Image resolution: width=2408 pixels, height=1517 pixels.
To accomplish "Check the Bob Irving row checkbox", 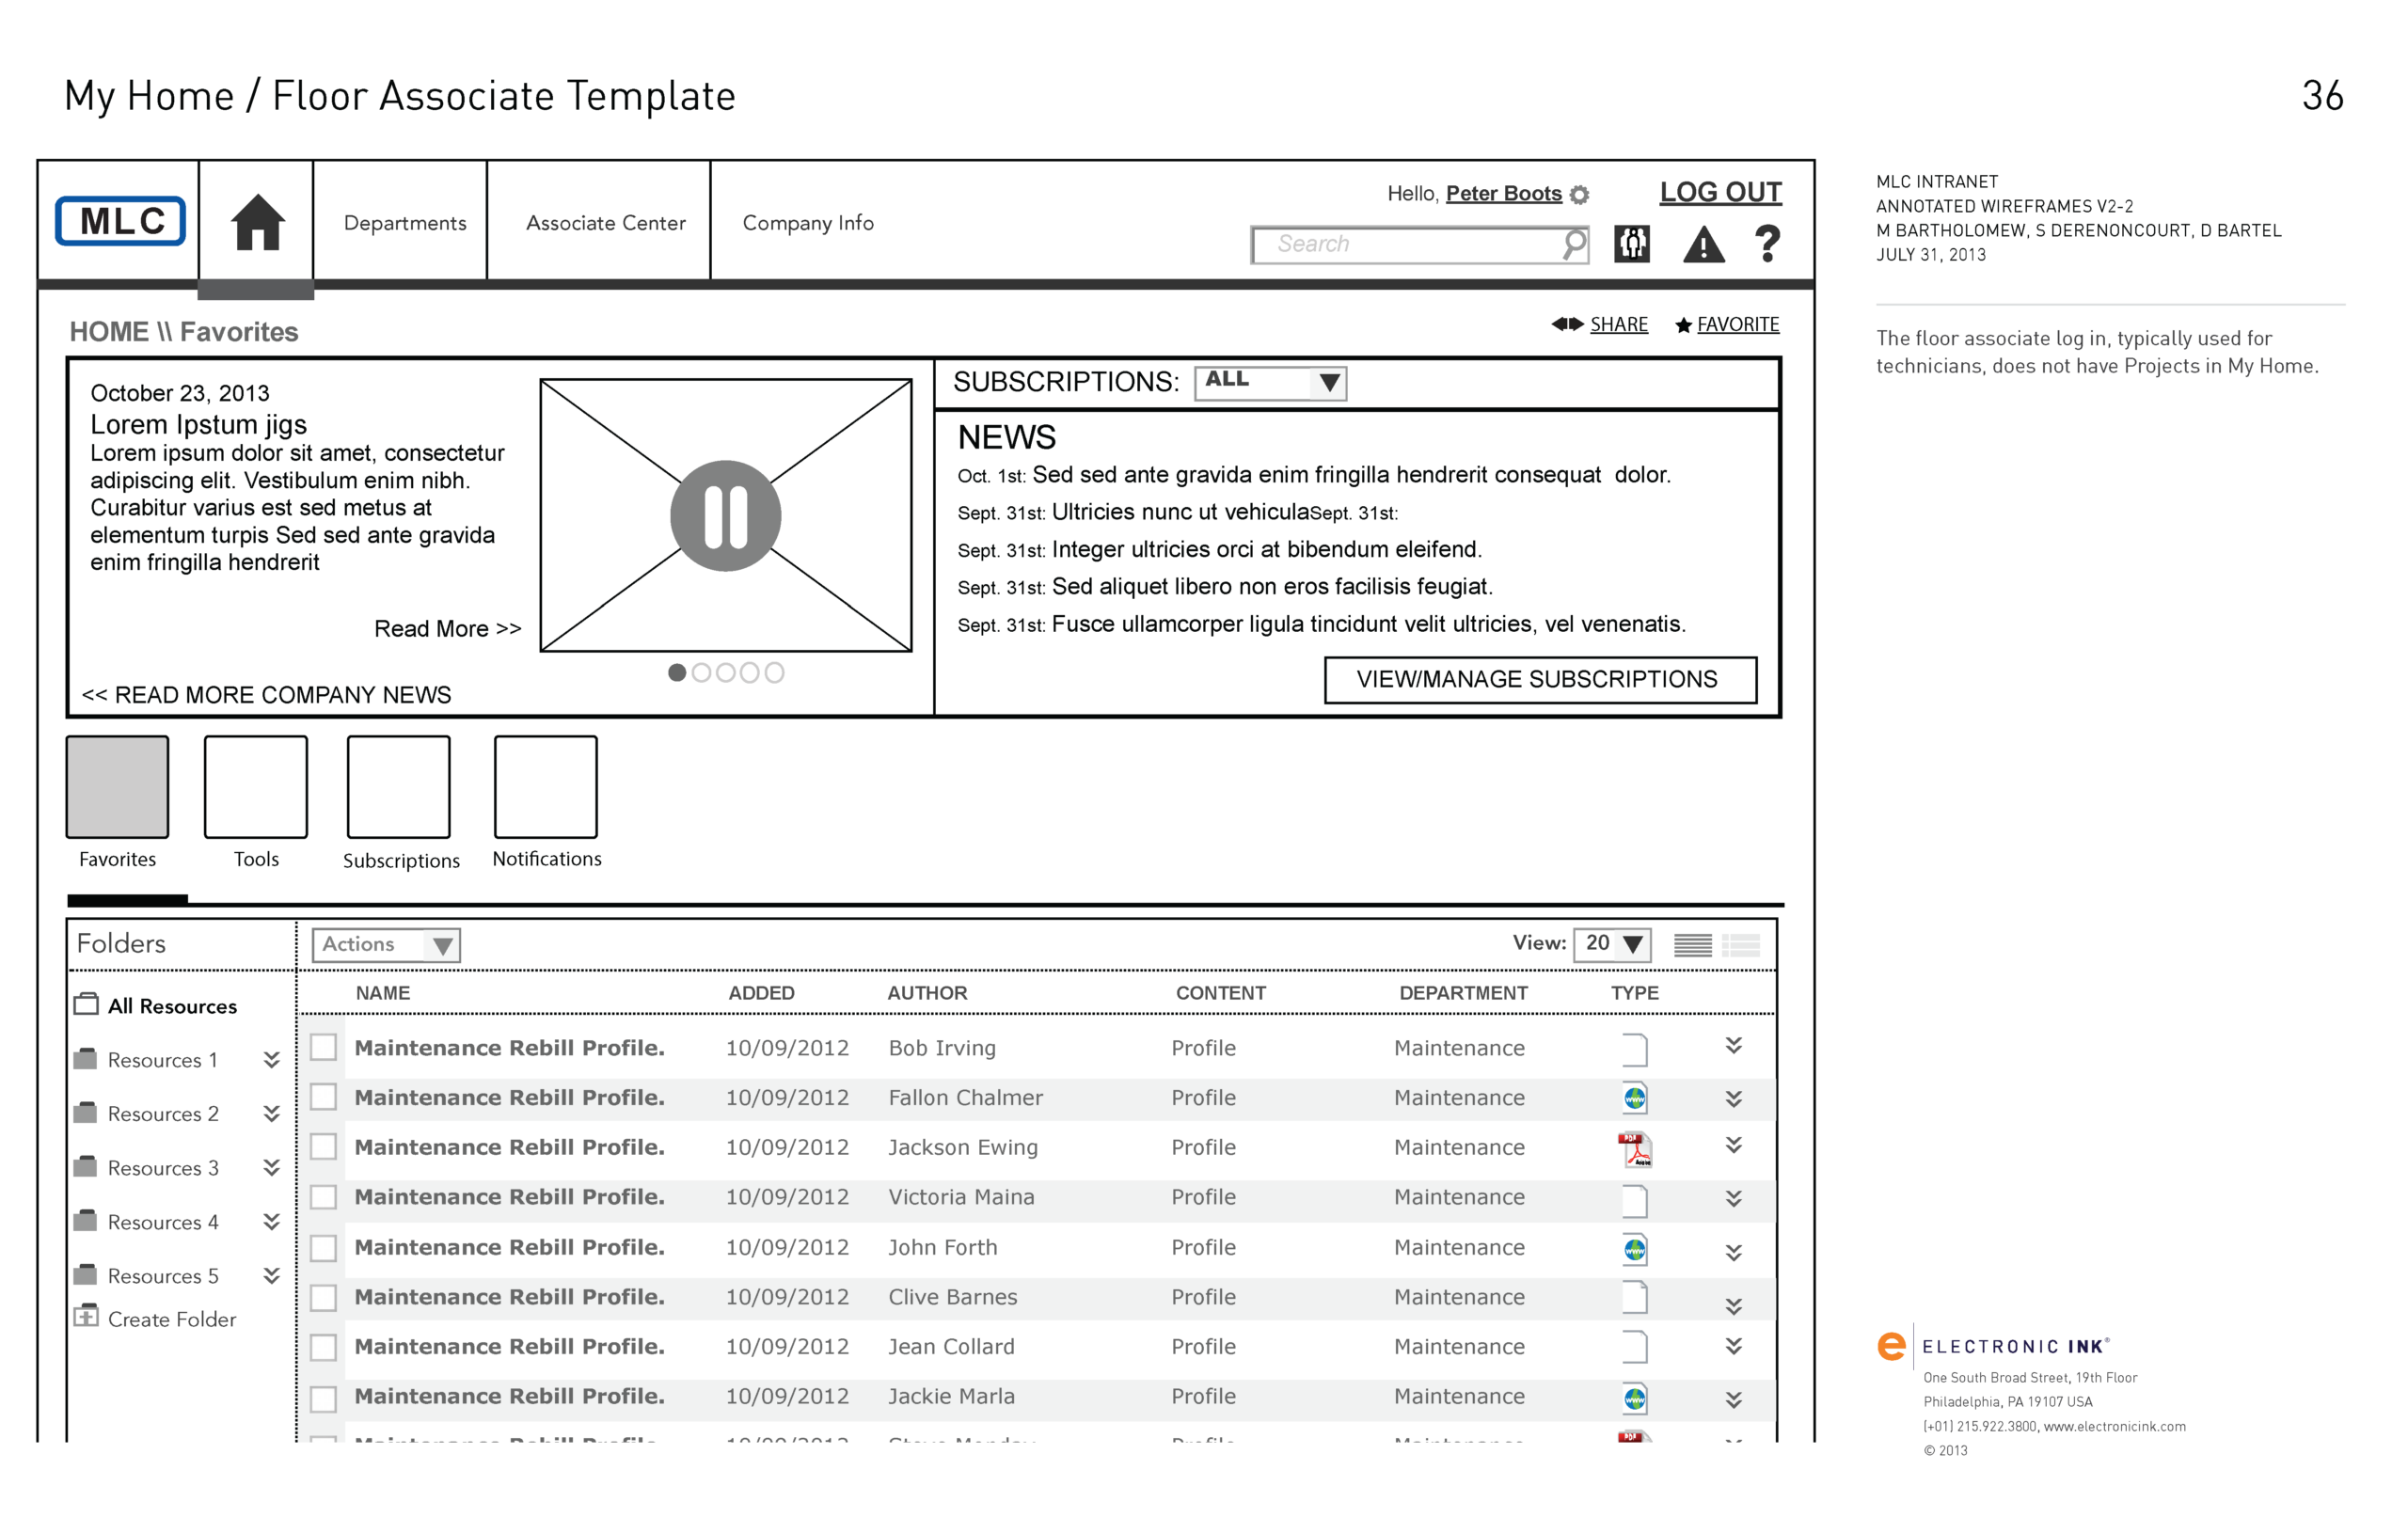I will (x=323, y=1047).
